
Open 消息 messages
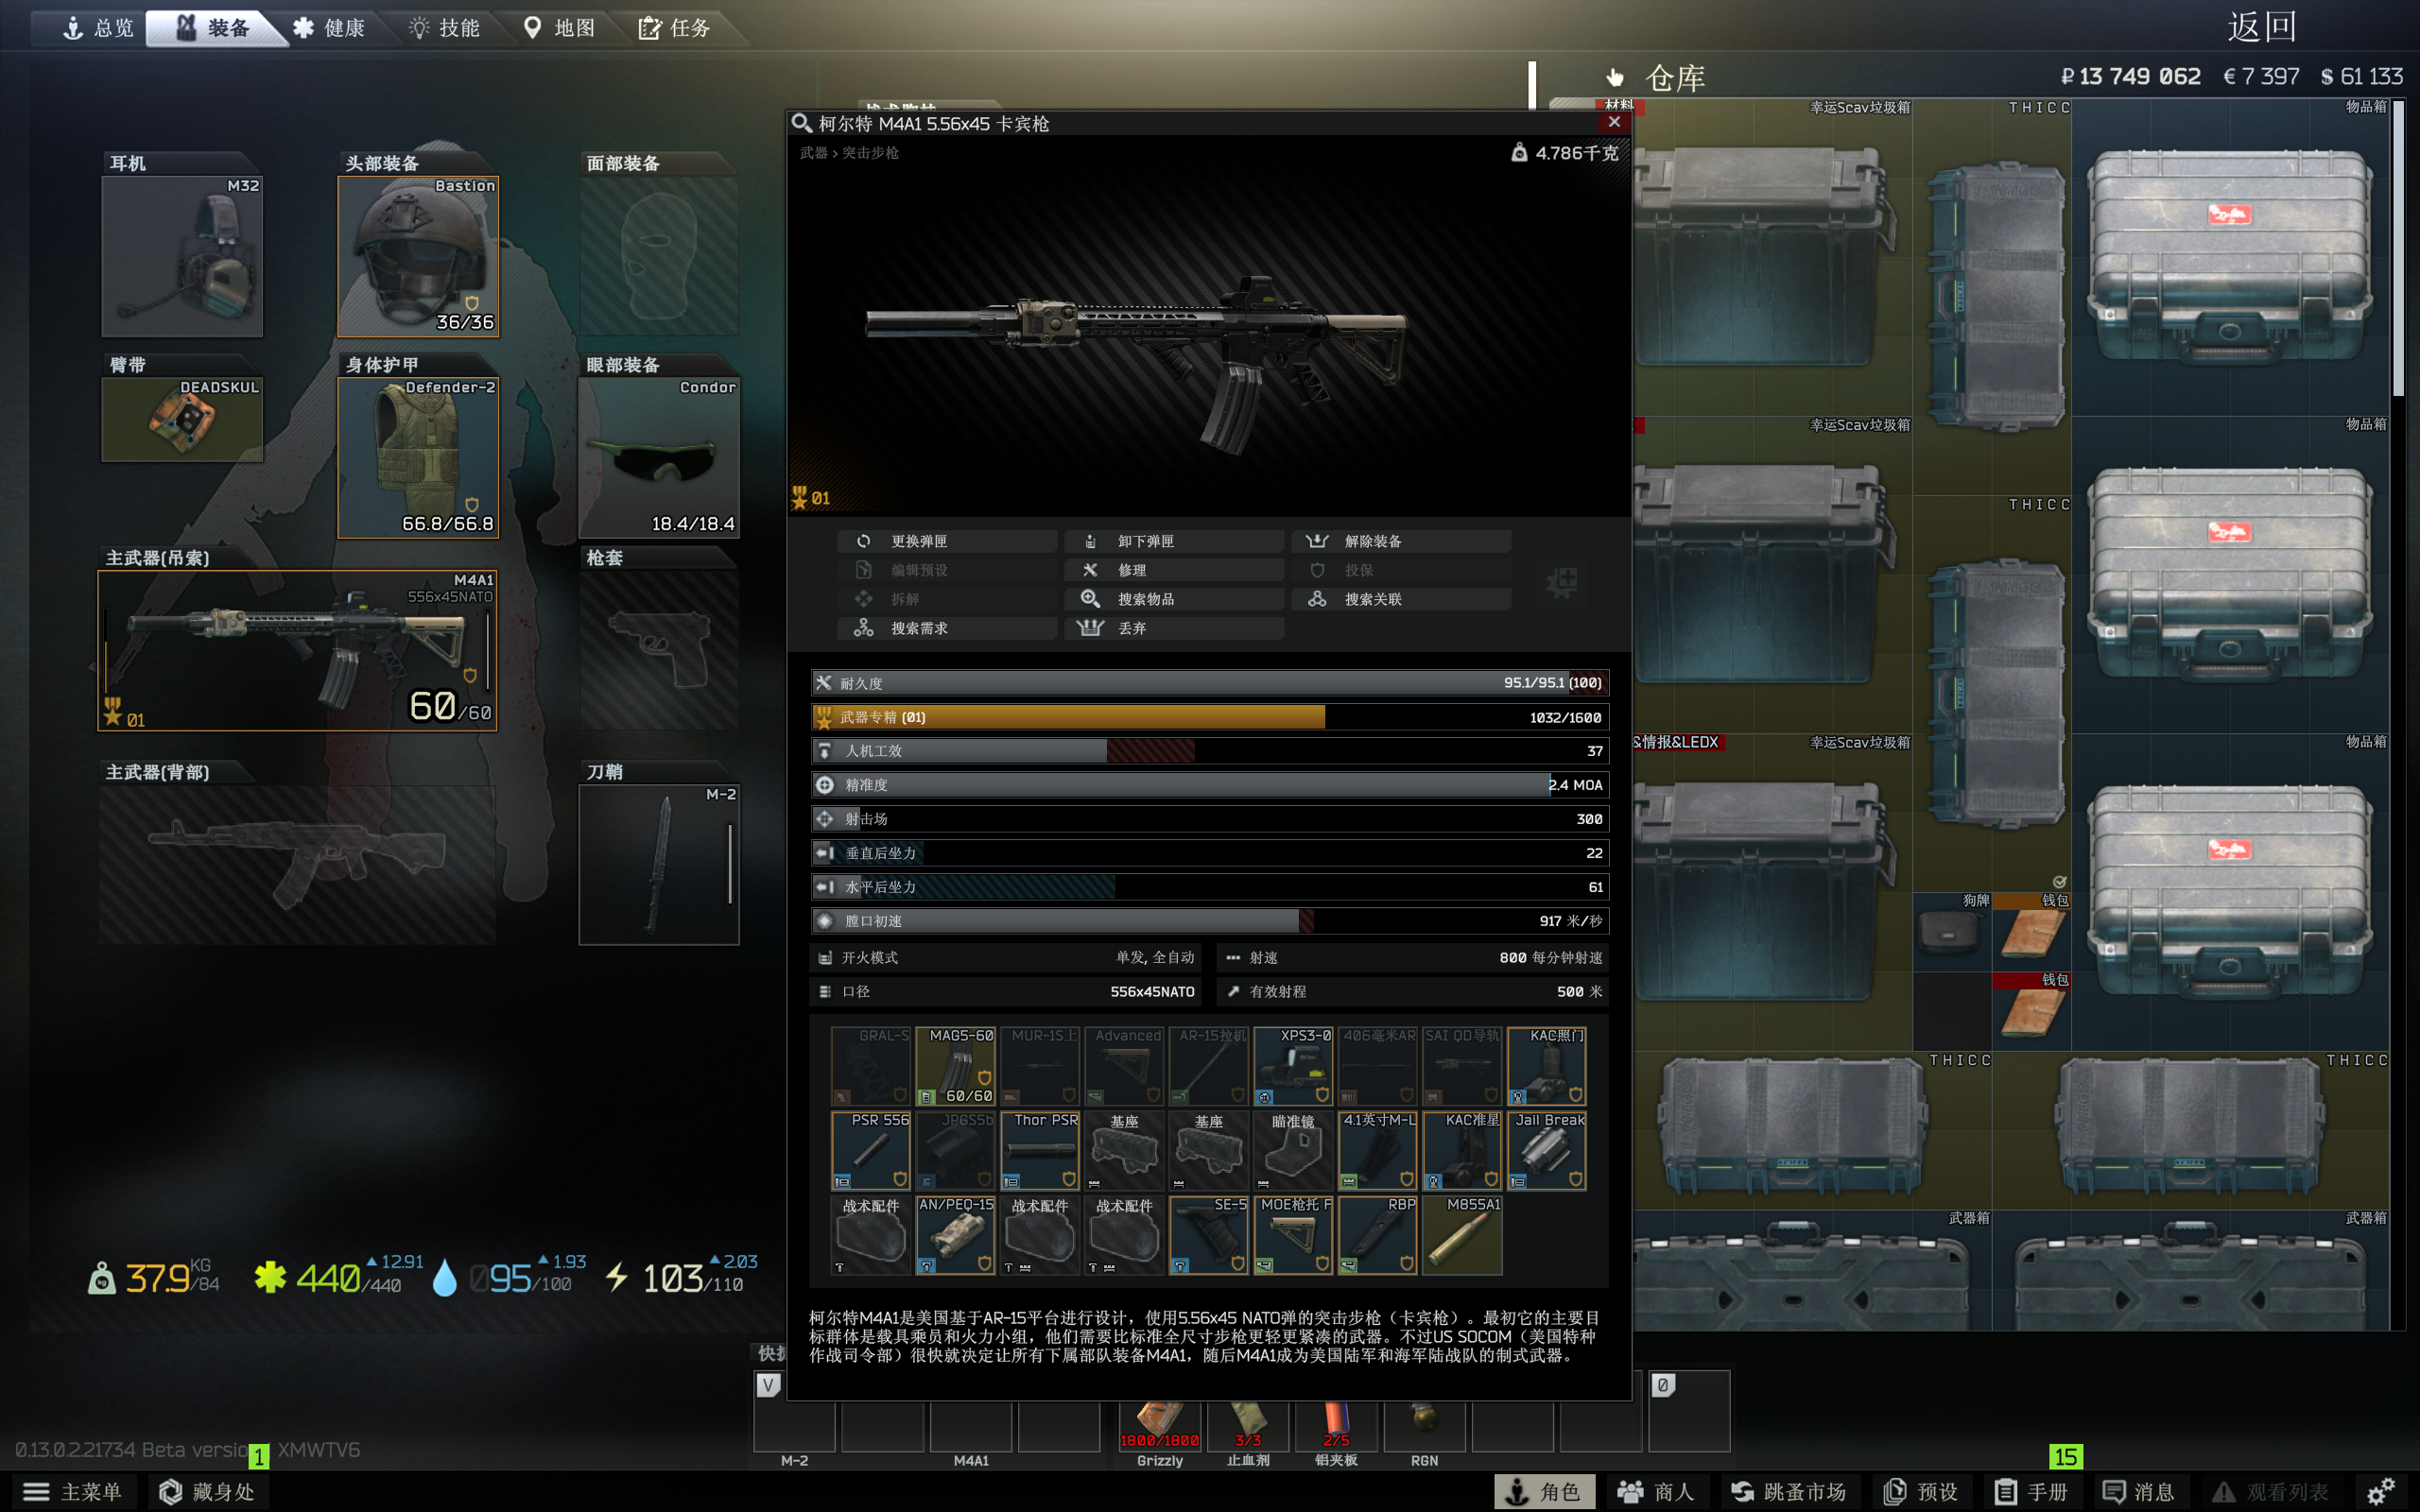[x=2139, y=1491]
